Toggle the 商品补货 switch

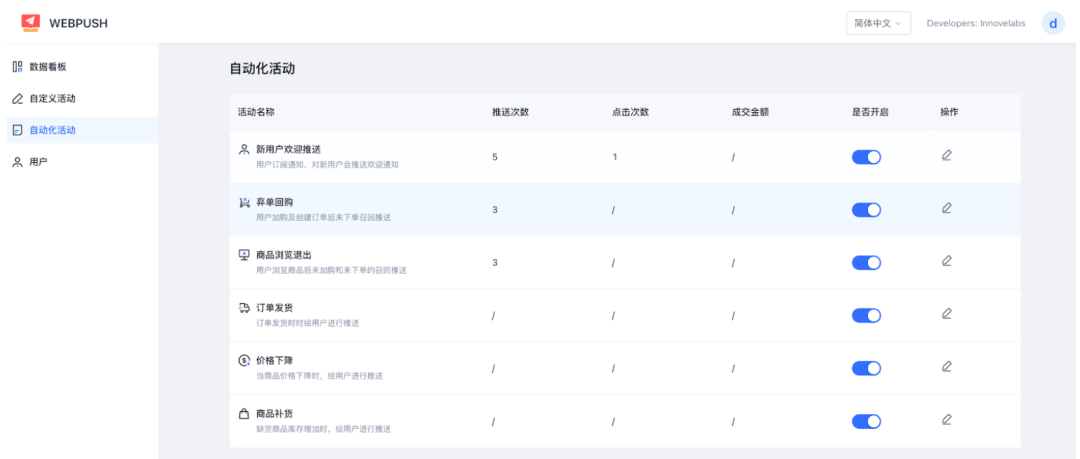pos(866,421)
